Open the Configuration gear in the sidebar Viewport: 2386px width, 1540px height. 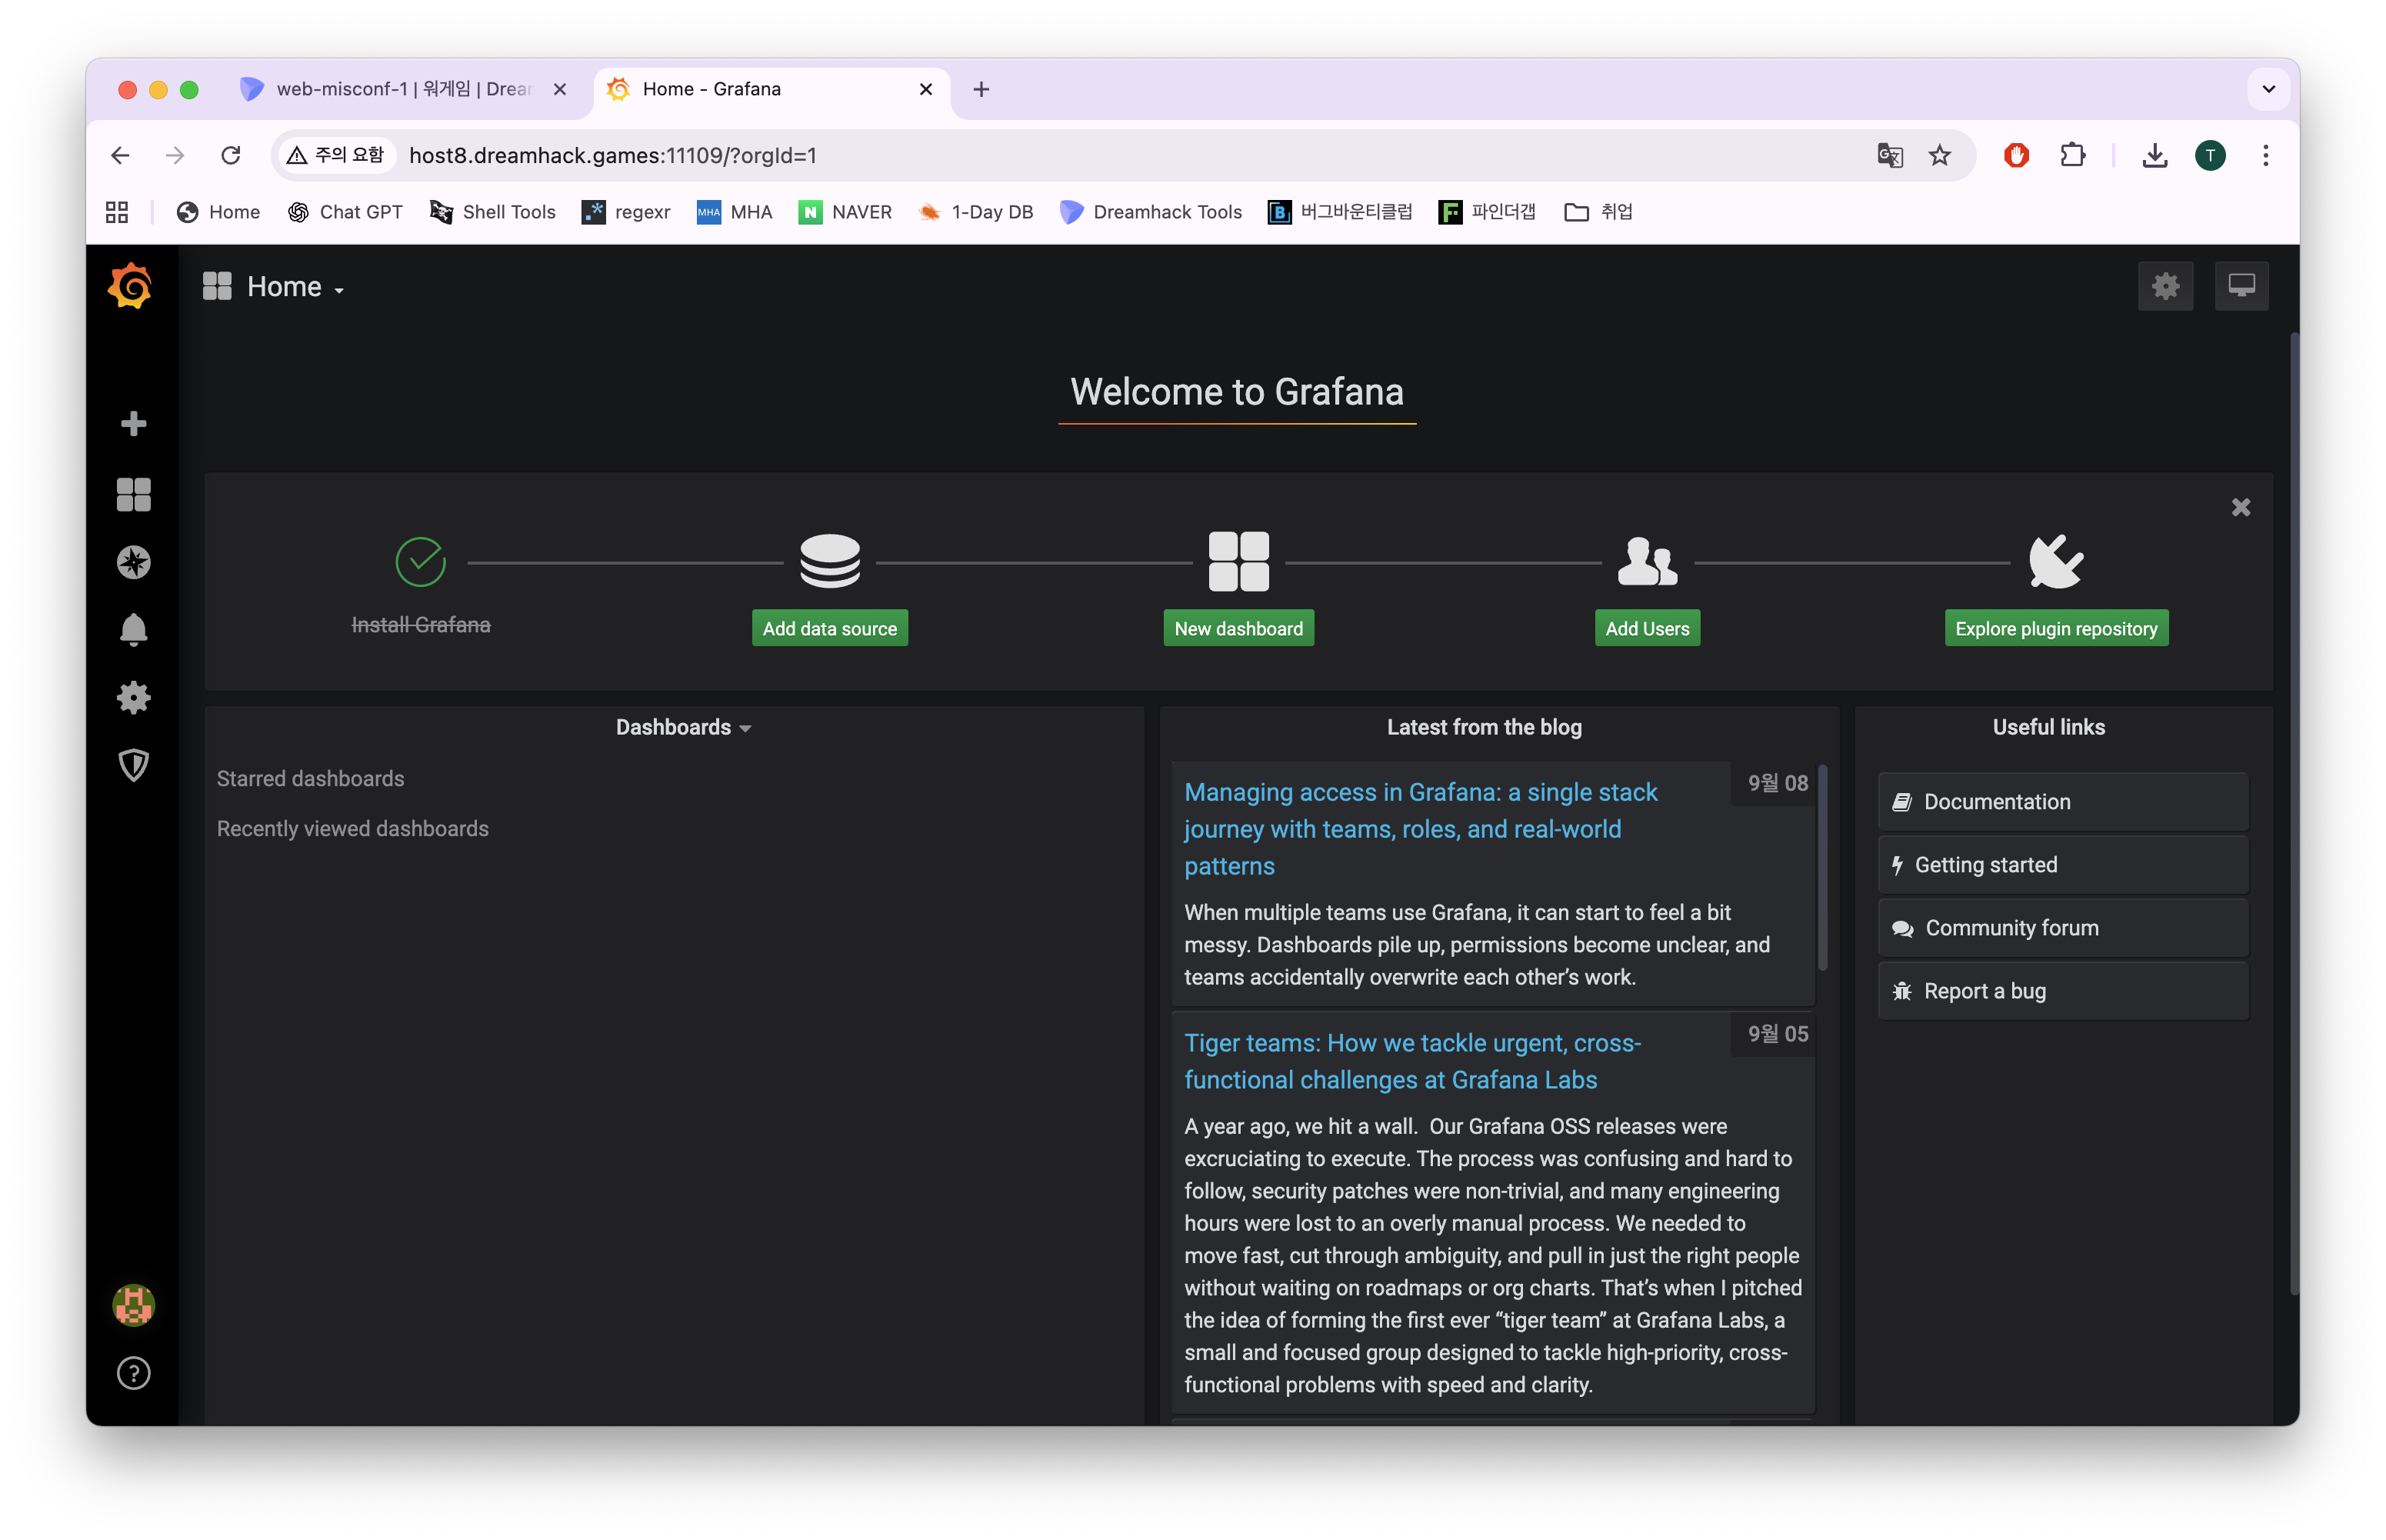coord(133,697)
